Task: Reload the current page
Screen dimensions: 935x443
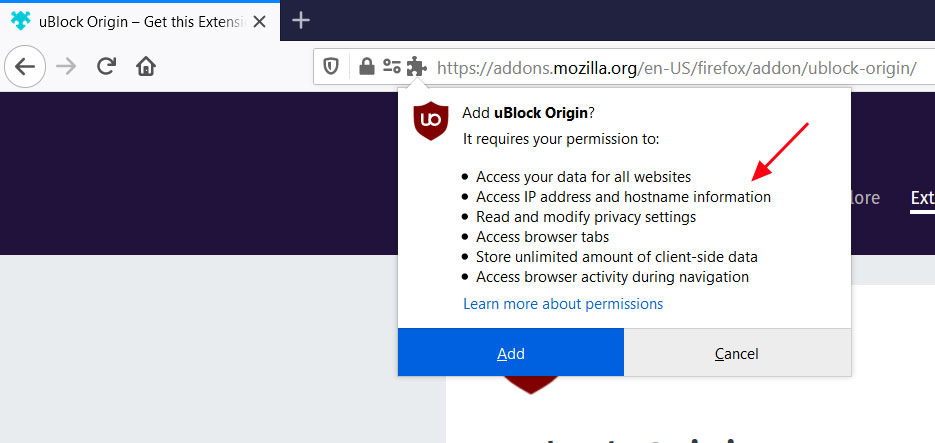Action: pyautogui.click(x=106, y=67)
